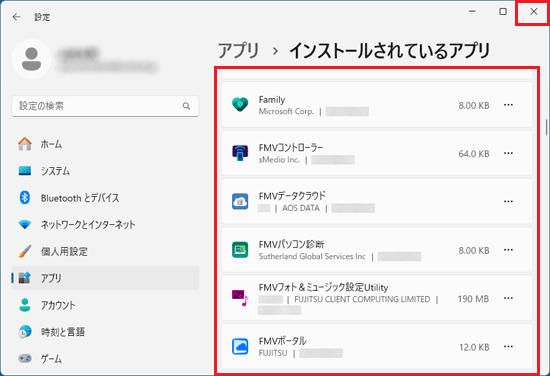This screenshot has height=376, width=550.
Task: Click the app list scrollbar thumb
Action: pos(546,127)
